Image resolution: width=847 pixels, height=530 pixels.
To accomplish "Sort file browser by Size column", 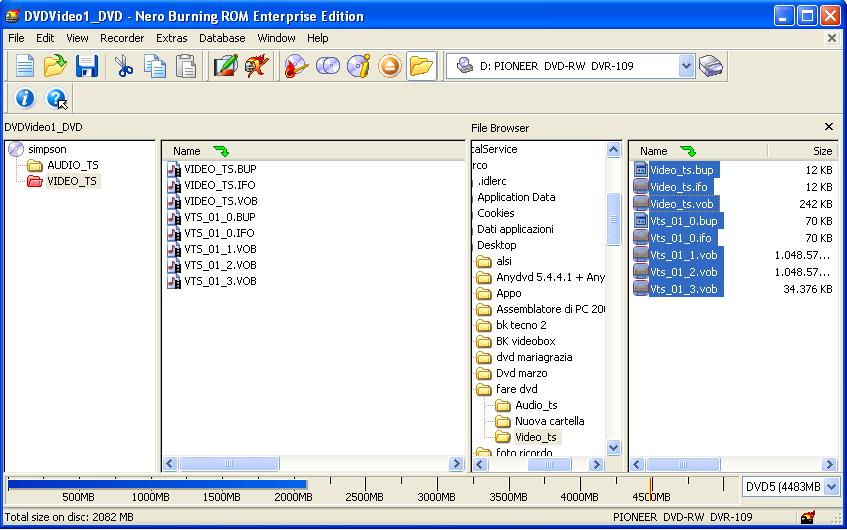I will pyautogui.click(x=803, y=151).
